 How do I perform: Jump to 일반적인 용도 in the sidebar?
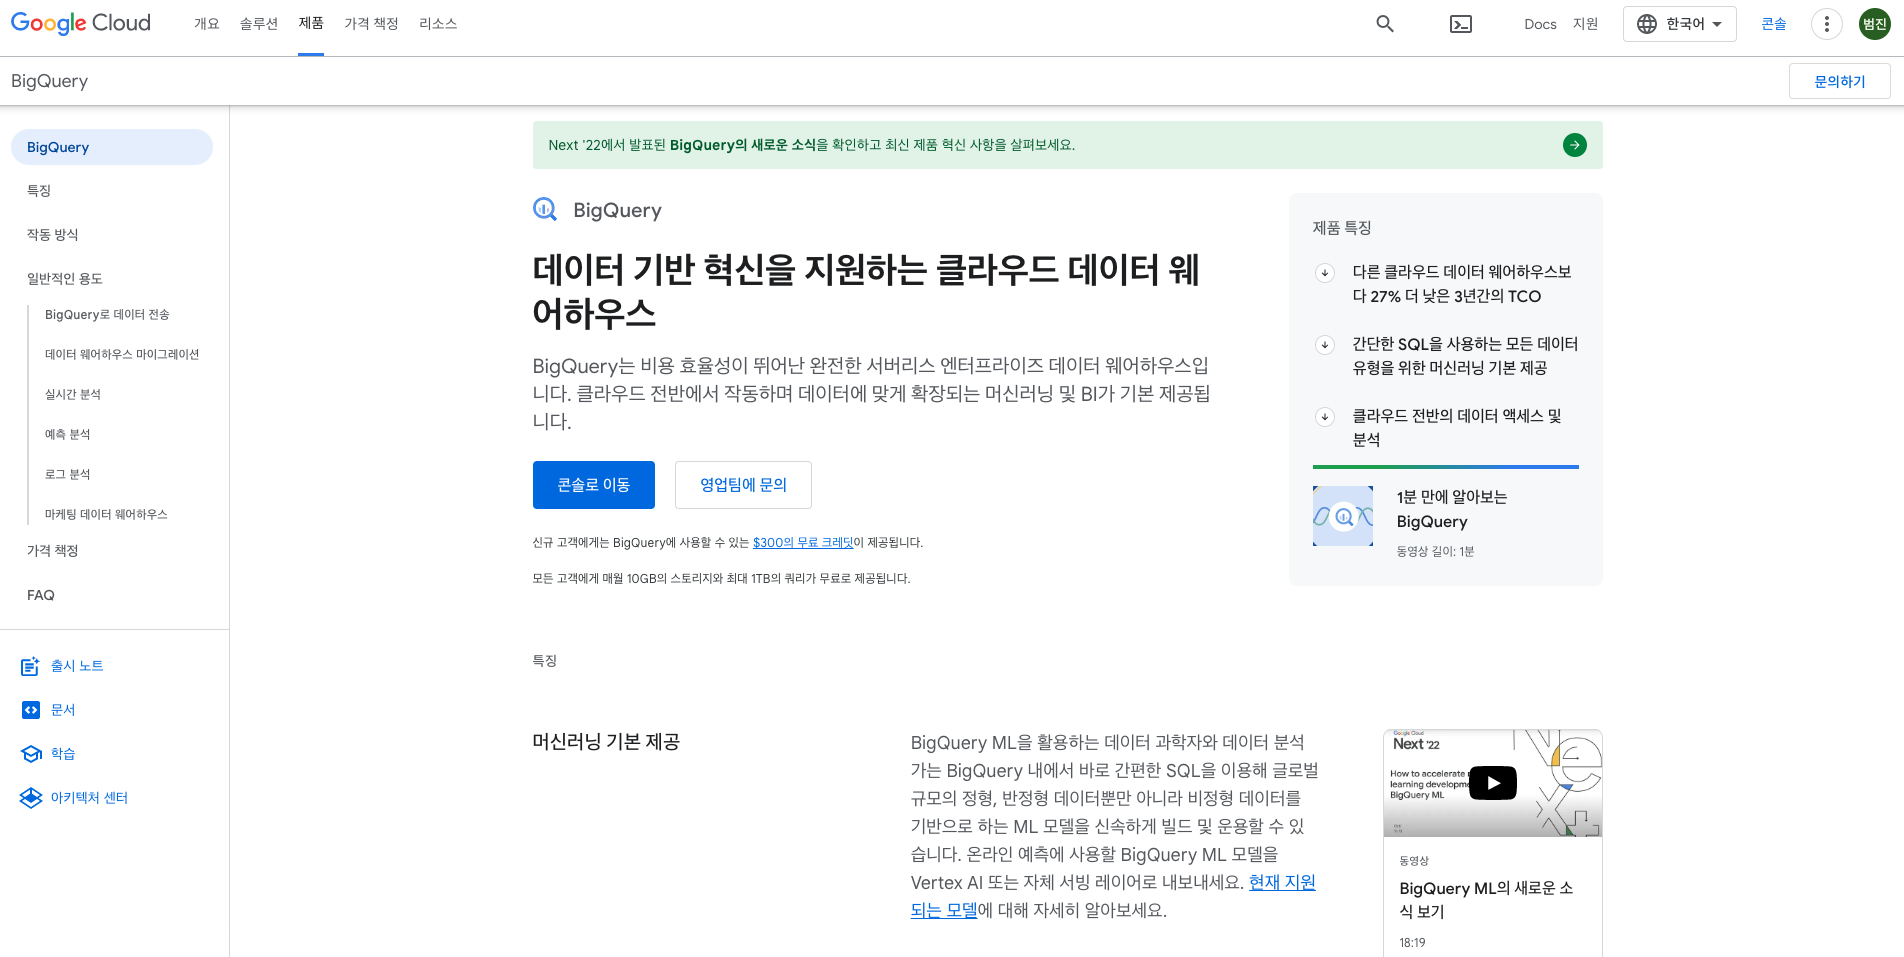pyautogui.click(x=65, y=279)
